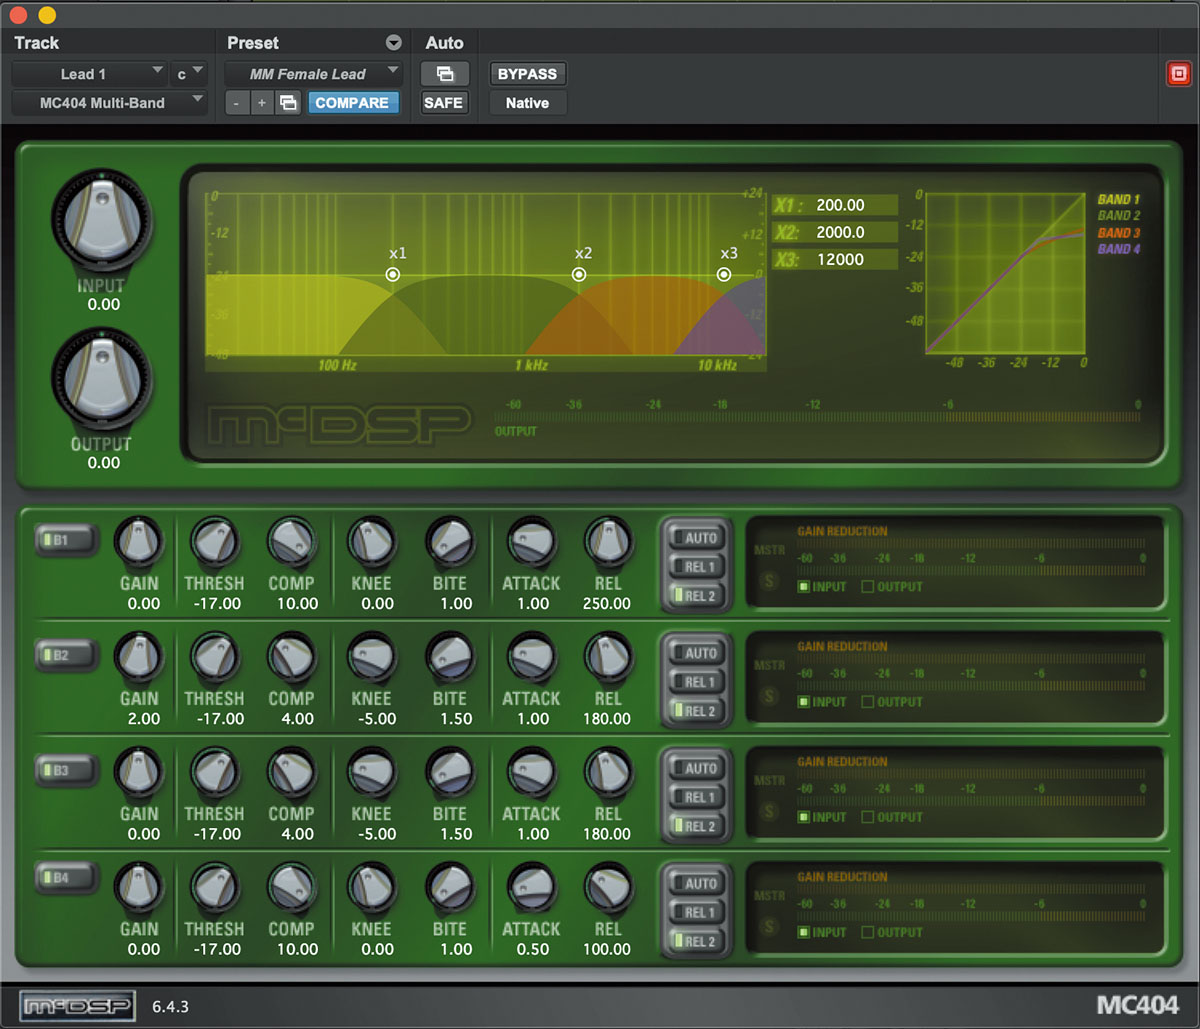Viewport: 1200px width, 1029px height.
Task: Open the MM Female Lead preset dropdown
Action: pyautogui.click(x=313, y=74)
